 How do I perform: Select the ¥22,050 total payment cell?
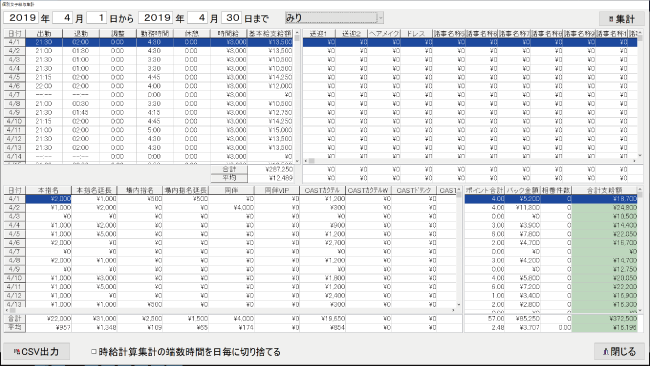pyautogui.click(x=605, y=234)
